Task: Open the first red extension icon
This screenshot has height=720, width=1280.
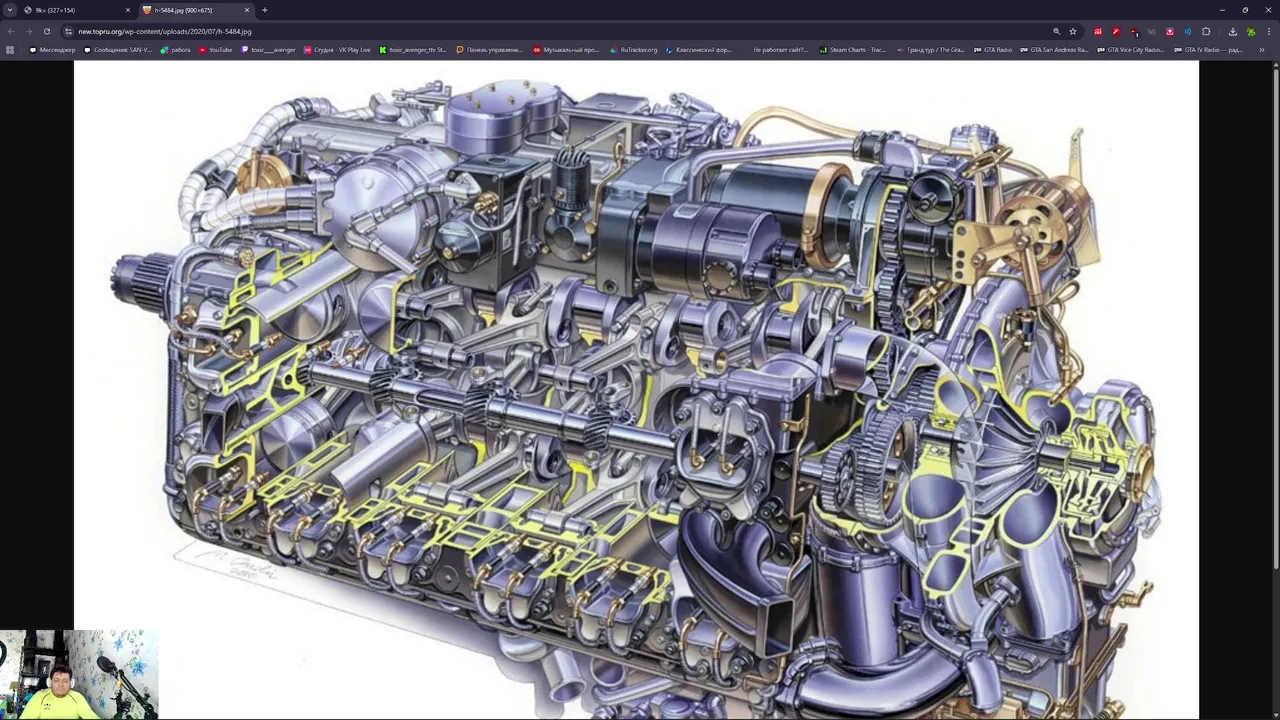Action: [x=1098, y=31]
